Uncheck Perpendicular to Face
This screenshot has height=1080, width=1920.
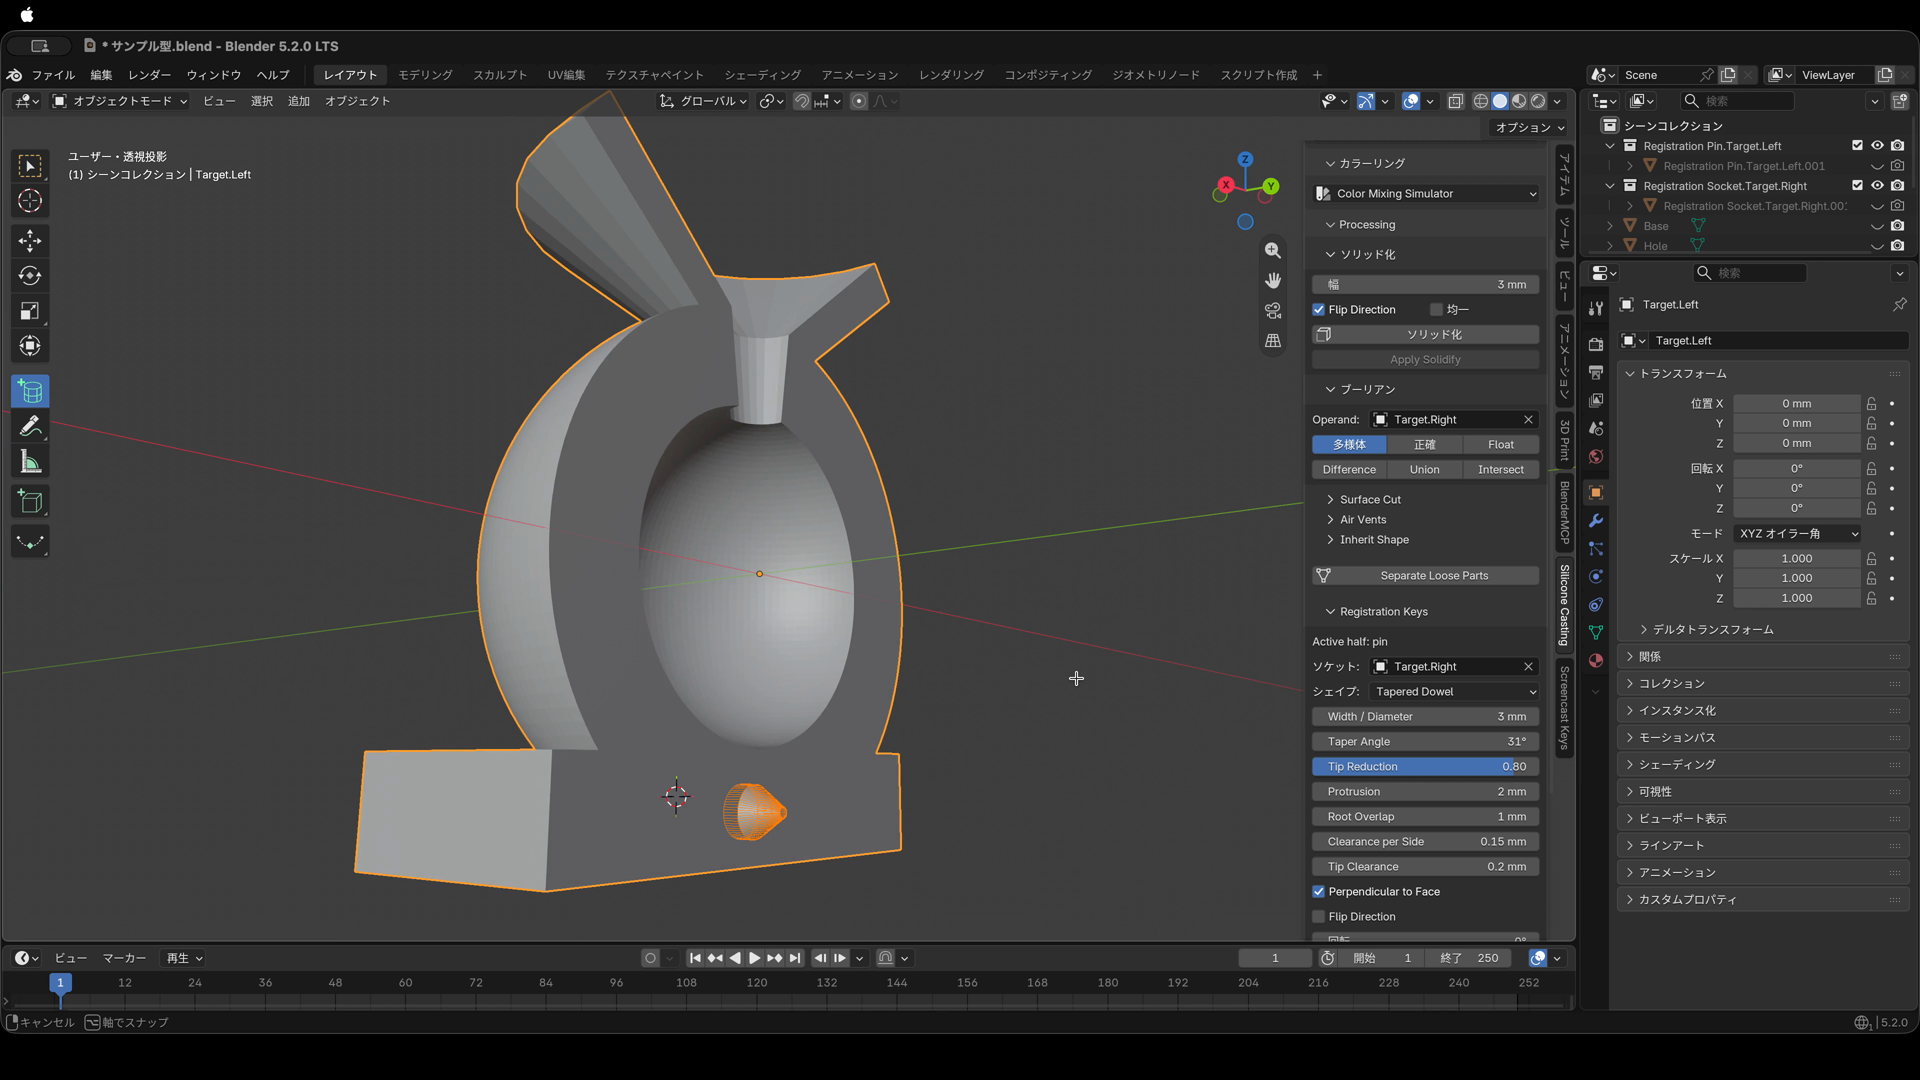click(x=1319, y=892)
